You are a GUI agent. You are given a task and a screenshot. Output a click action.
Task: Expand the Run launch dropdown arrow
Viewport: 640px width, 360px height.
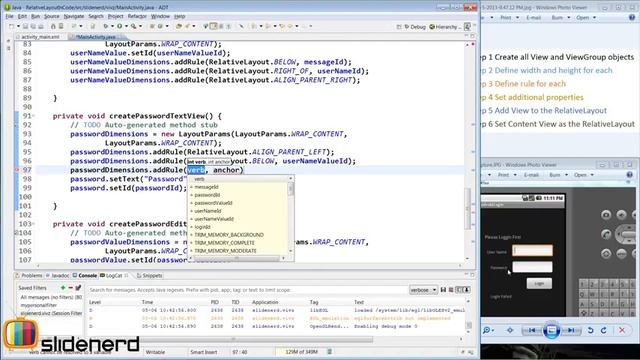(x=126, y=26)
